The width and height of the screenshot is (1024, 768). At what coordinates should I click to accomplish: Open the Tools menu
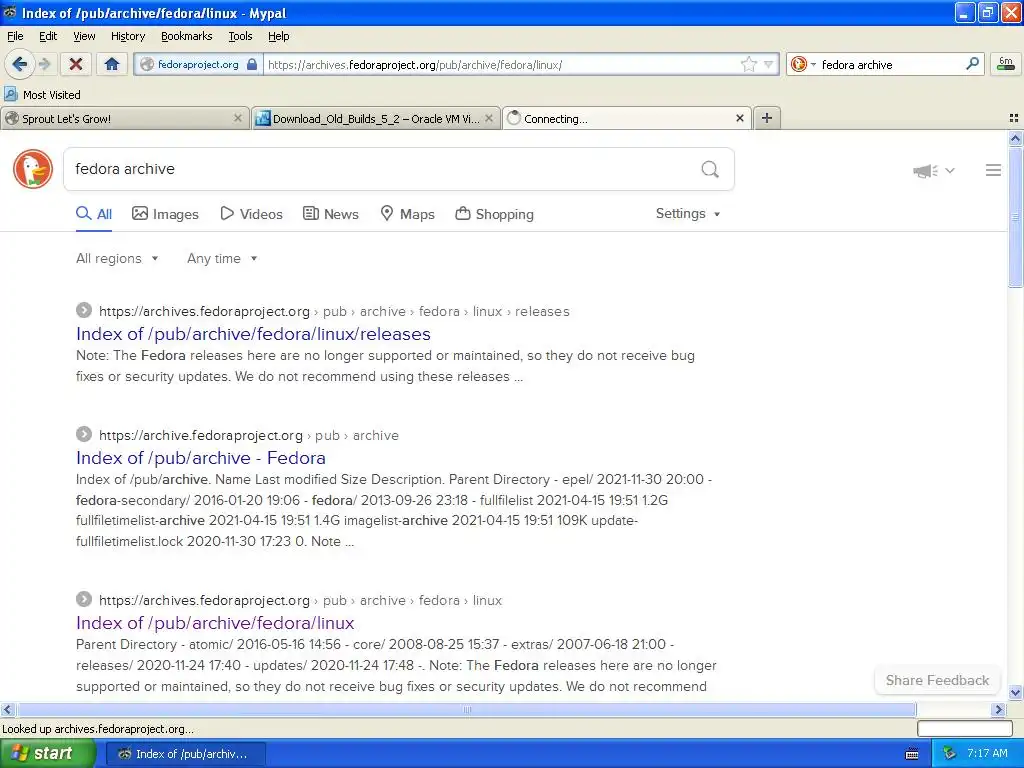pos(240,36)
